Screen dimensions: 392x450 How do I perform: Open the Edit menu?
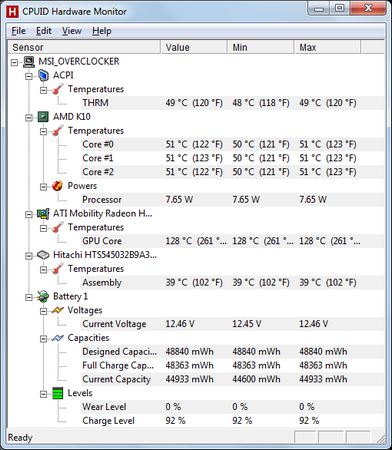point(44,31)
